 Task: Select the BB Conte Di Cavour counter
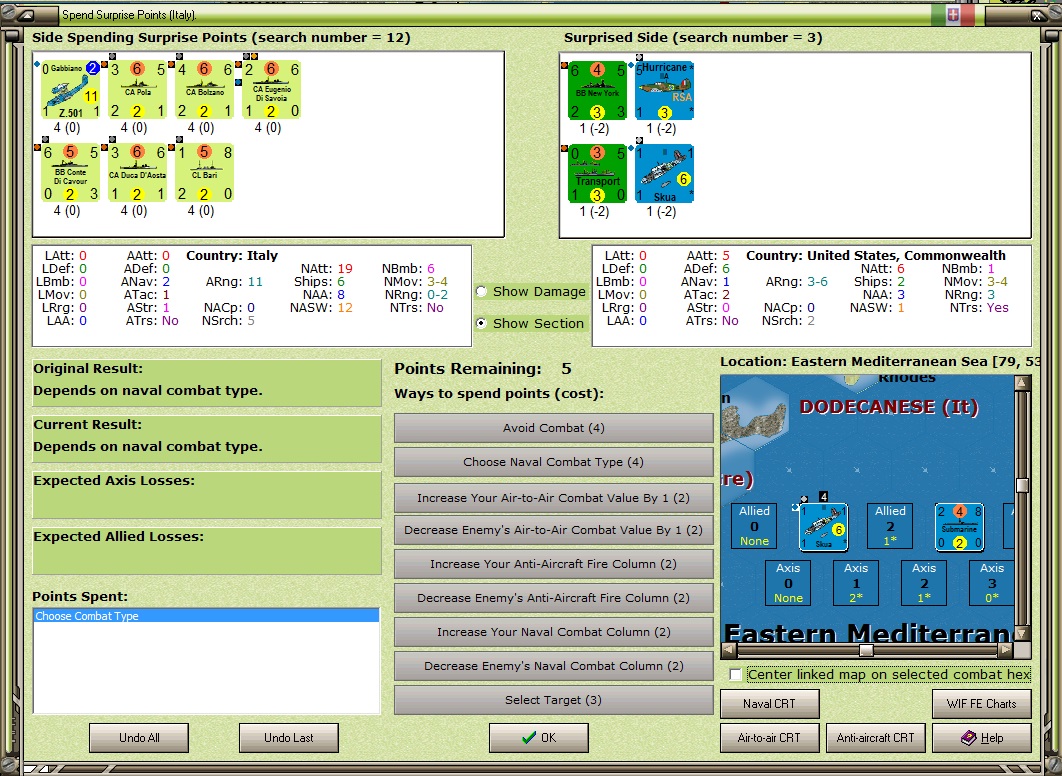tap(70, 173)
